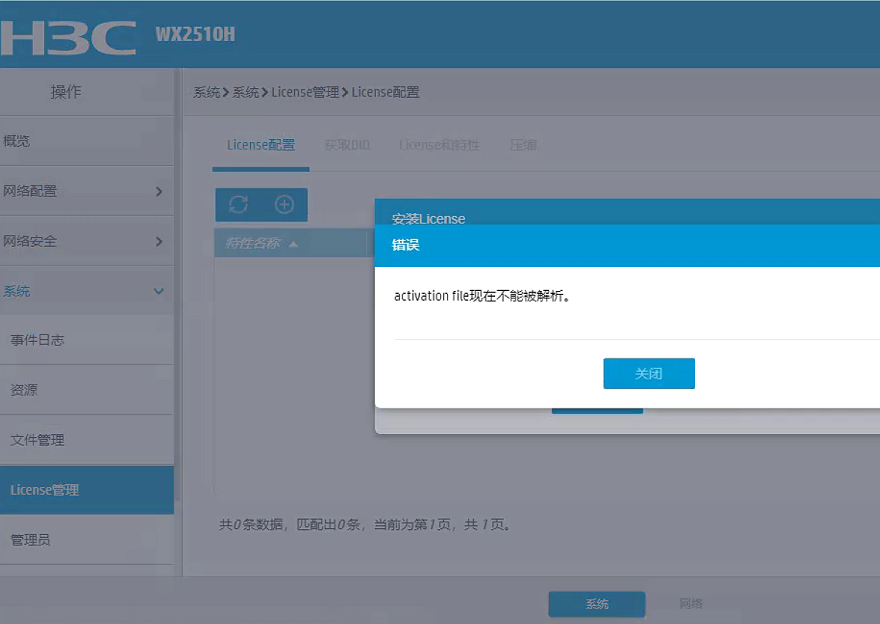
Task: Collapse the 系统 menu chevron
Action: 159,291
